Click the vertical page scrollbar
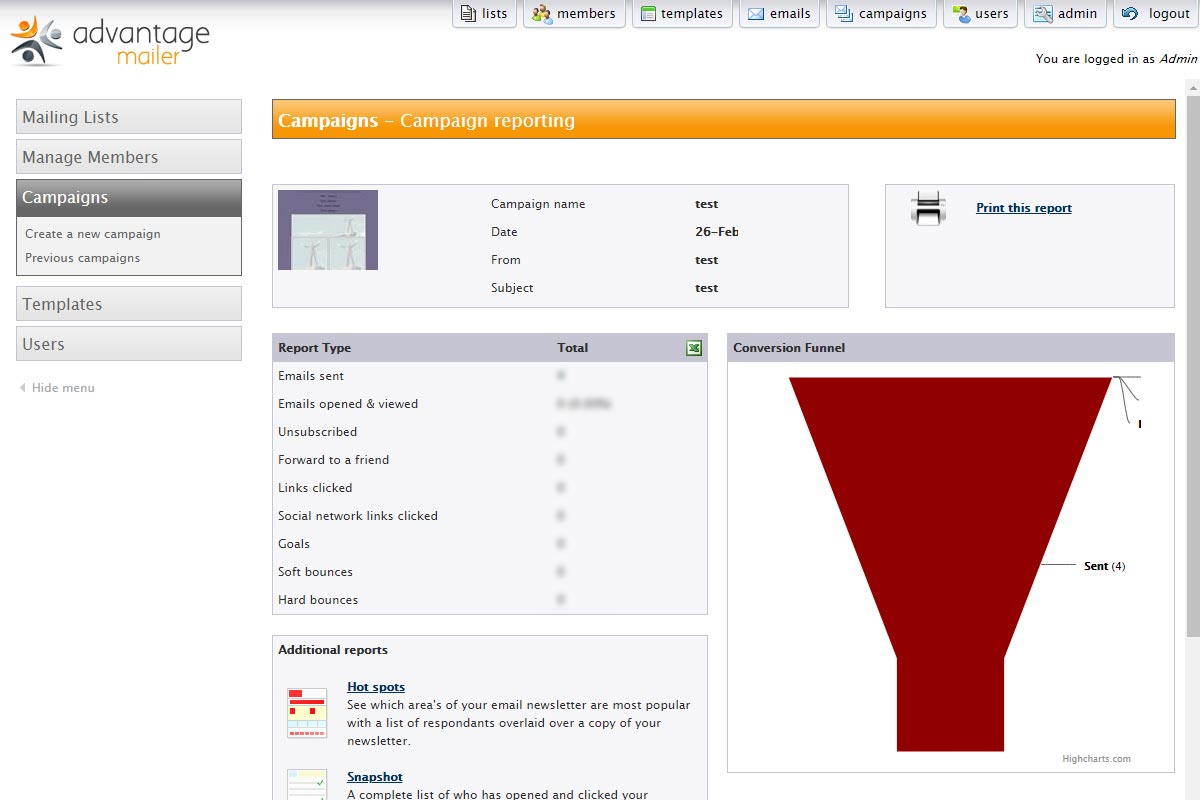 (x=1192, y=360)
